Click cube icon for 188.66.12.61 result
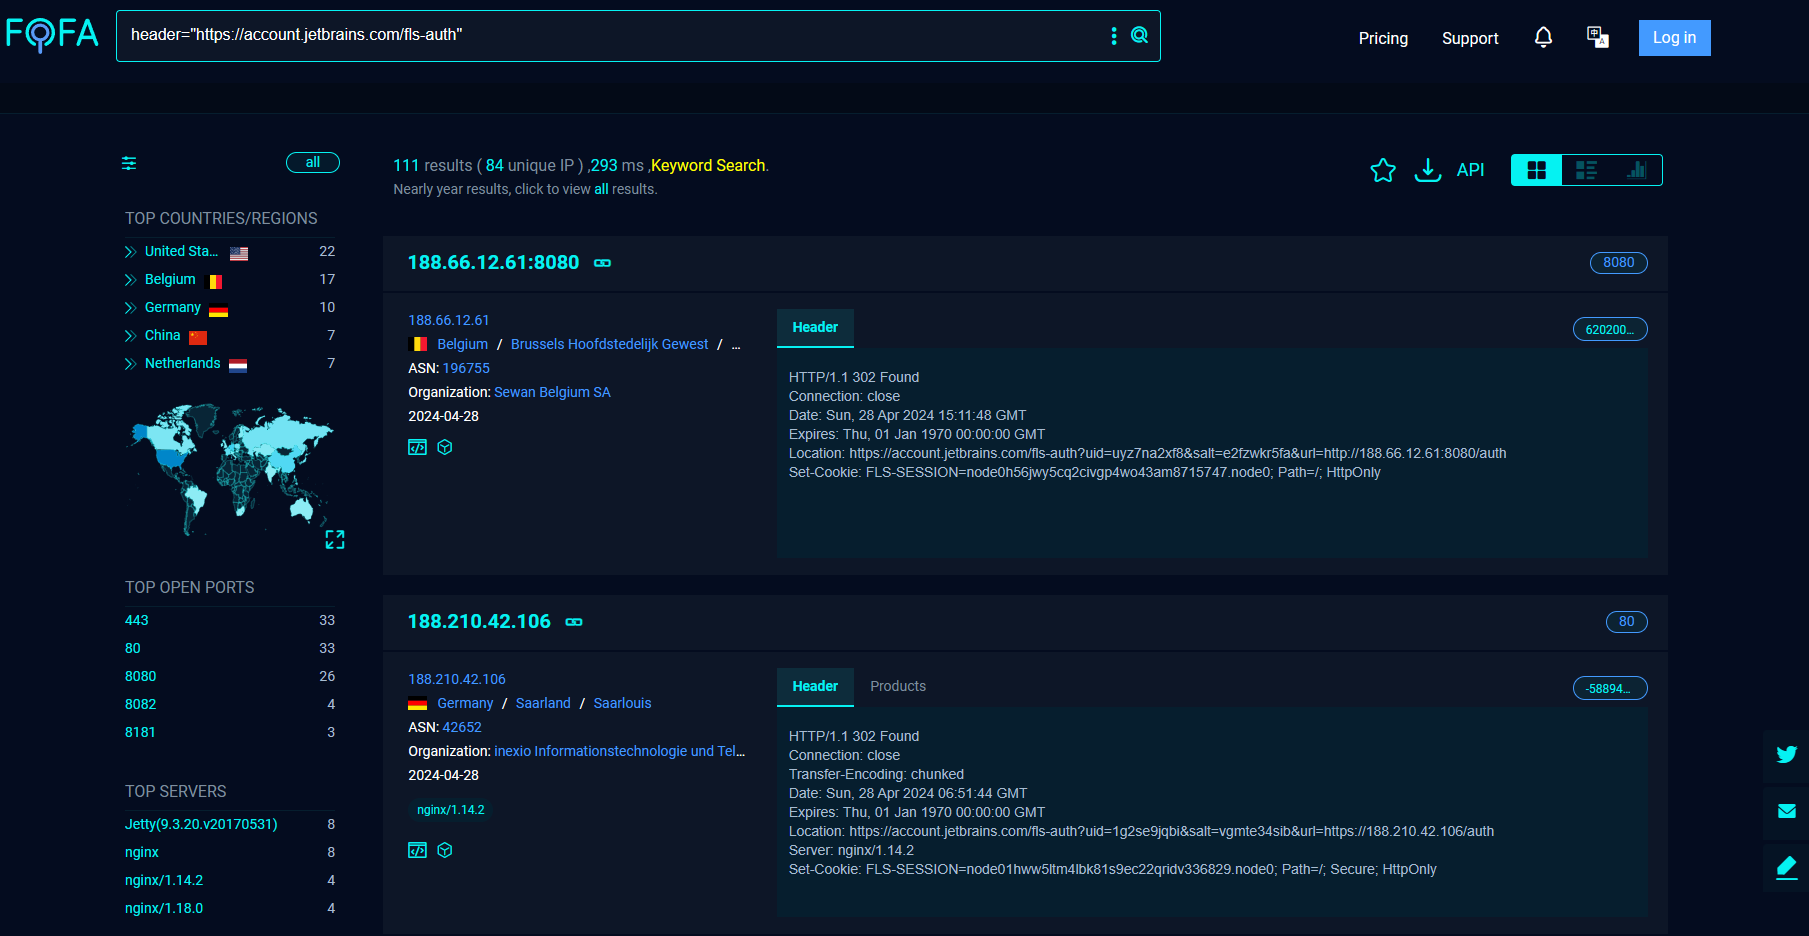 (445, 447)
